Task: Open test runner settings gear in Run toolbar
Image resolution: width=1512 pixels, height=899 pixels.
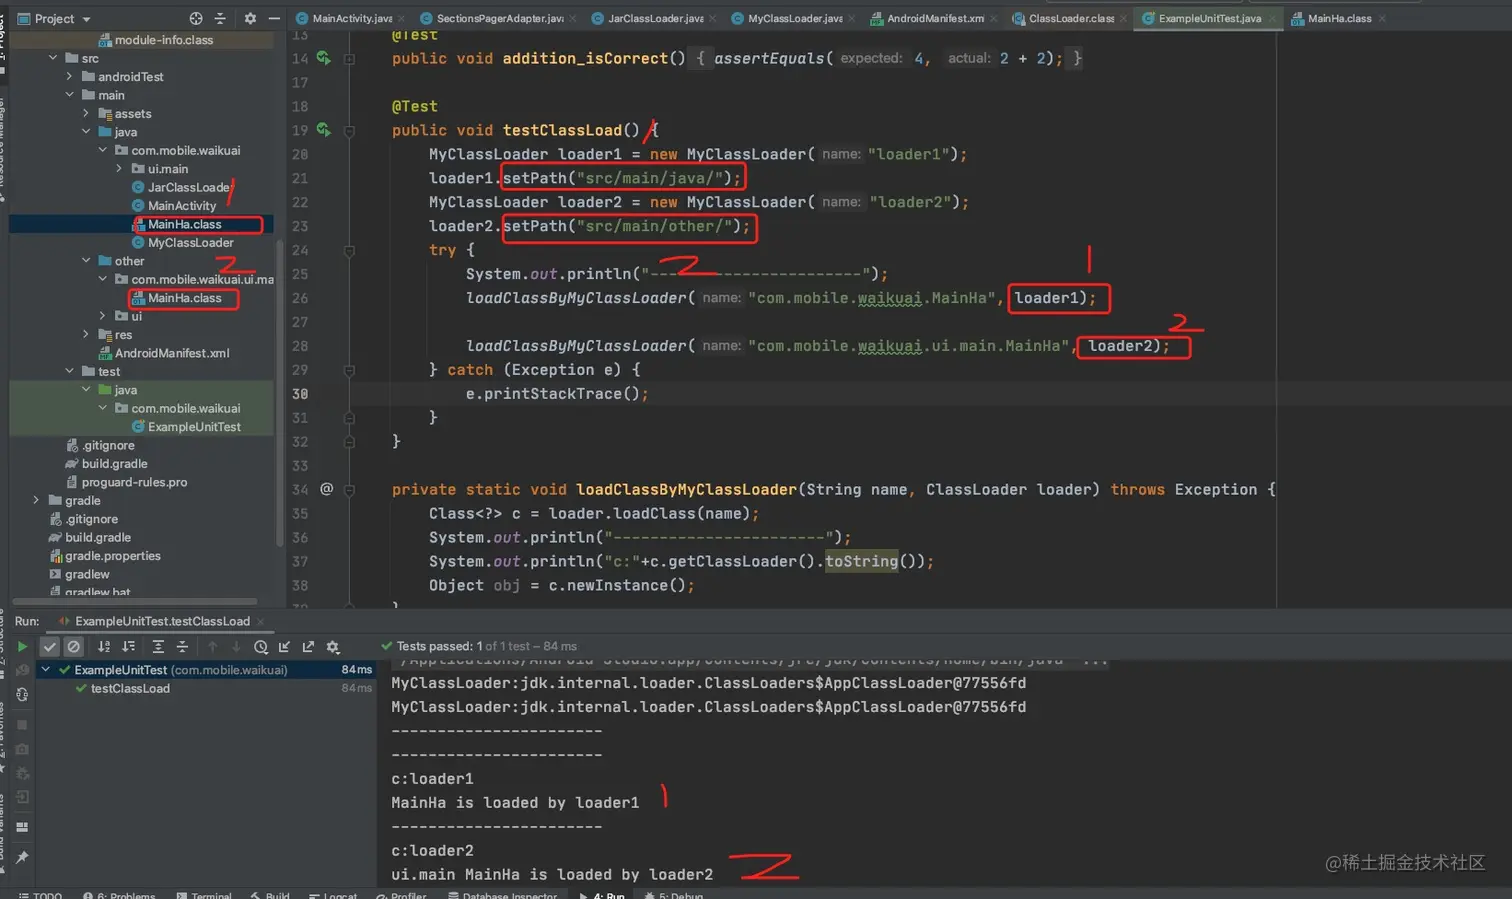Action: 333,647
